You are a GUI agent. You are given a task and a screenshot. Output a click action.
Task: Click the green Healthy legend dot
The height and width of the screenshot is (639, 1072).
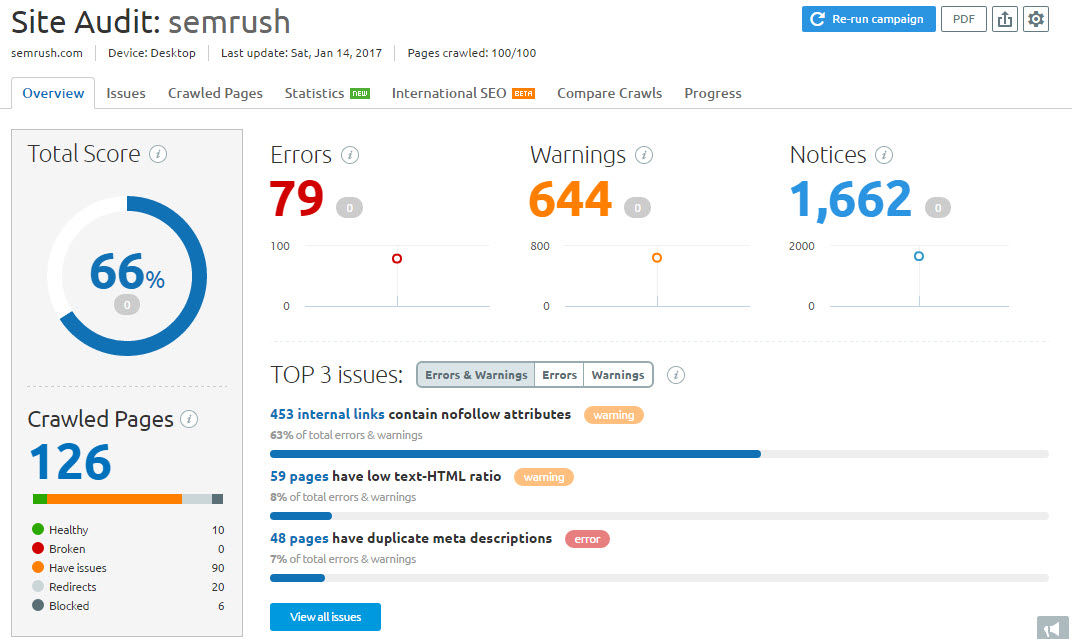click(x=38, y=529)
